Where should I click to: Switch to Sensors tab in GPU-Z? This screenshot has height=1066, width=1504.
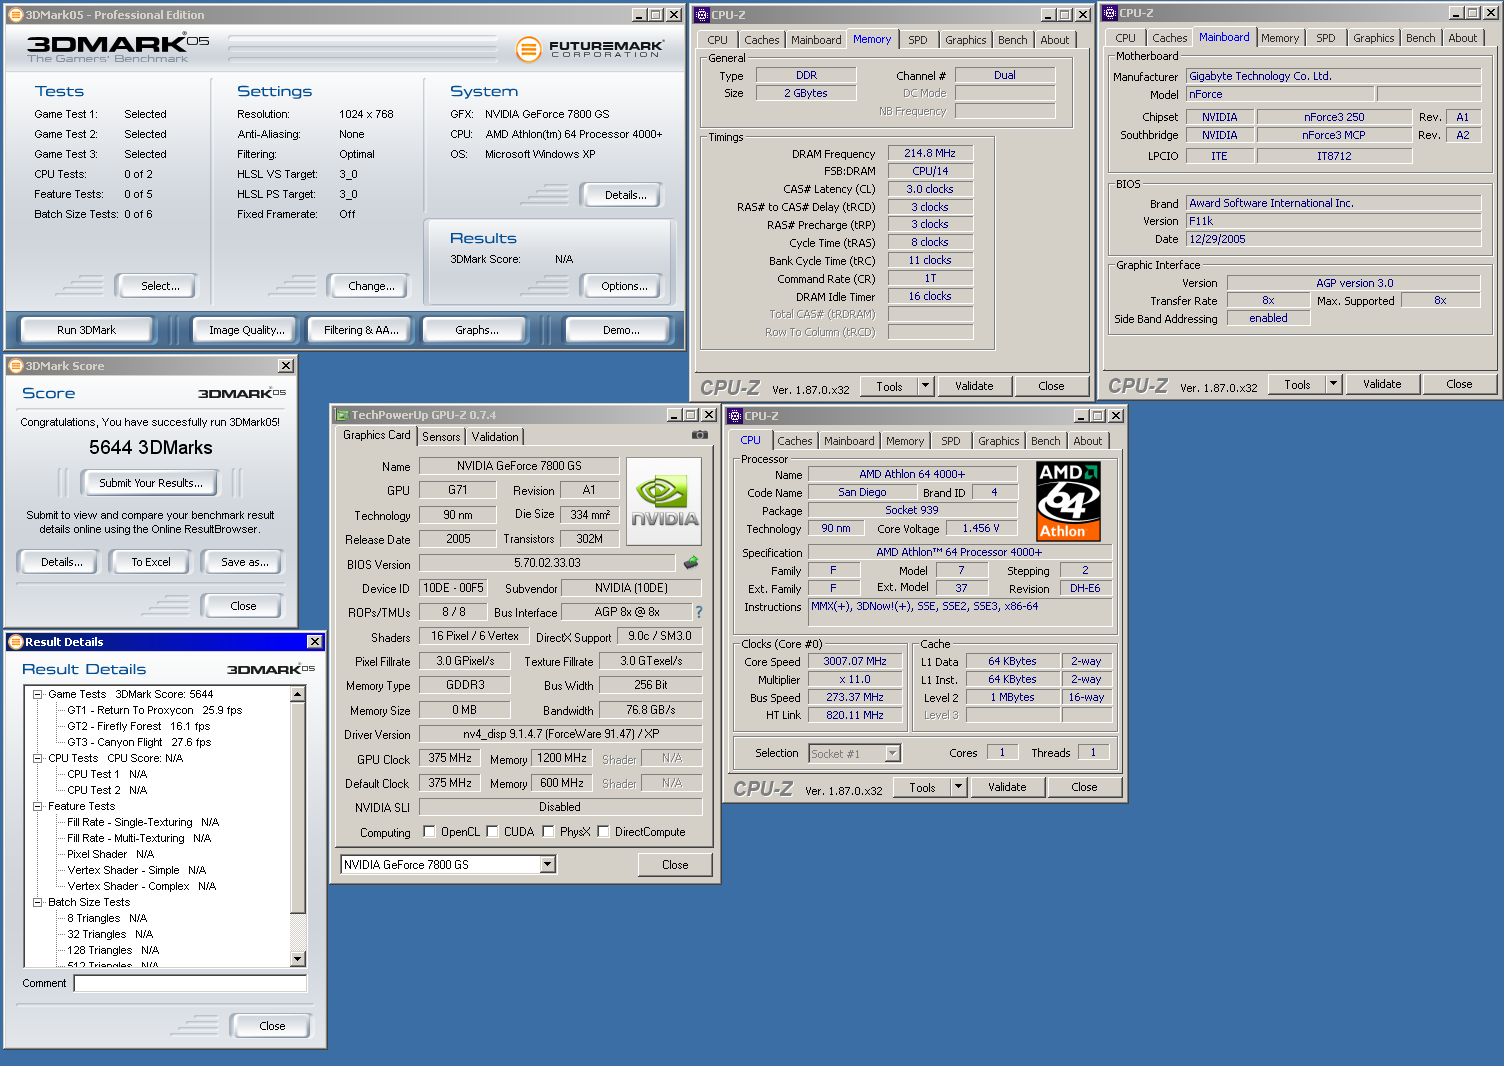[x=441, y=437]
